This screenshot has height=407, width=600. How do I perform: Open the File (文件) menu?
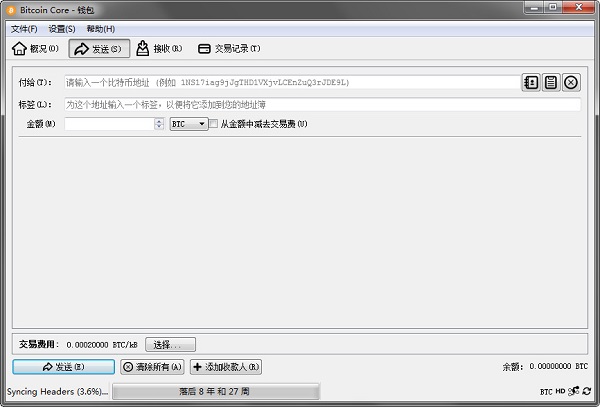(24, 29)
